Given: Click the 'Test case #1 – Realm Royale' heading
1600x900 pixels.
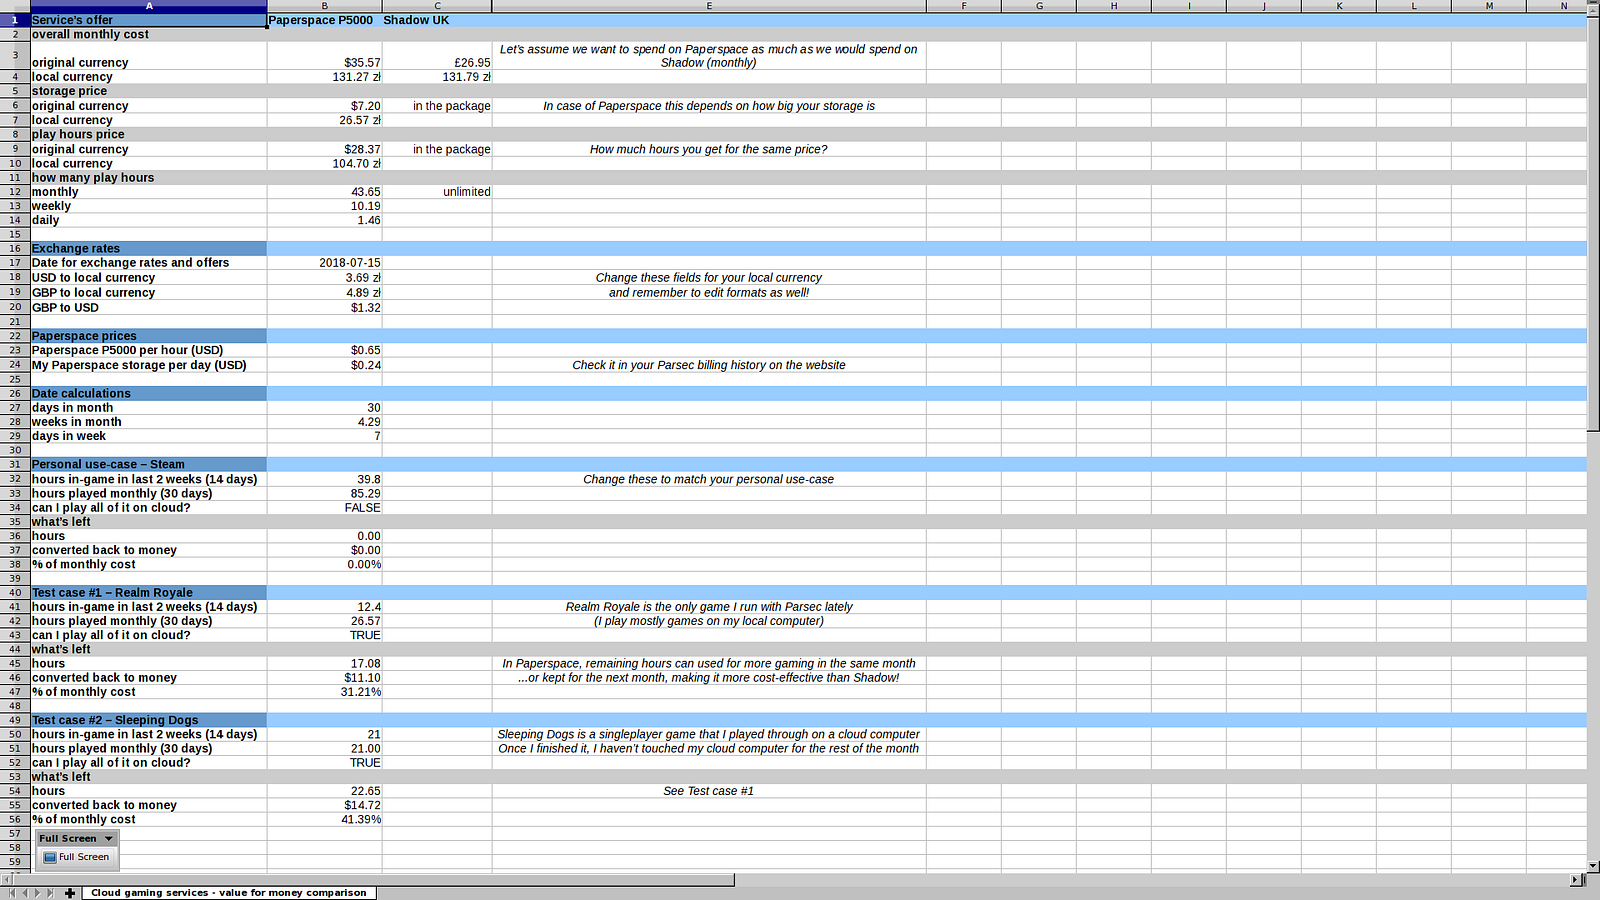Looking at the screenshot, I should click(x=149, y=593).
